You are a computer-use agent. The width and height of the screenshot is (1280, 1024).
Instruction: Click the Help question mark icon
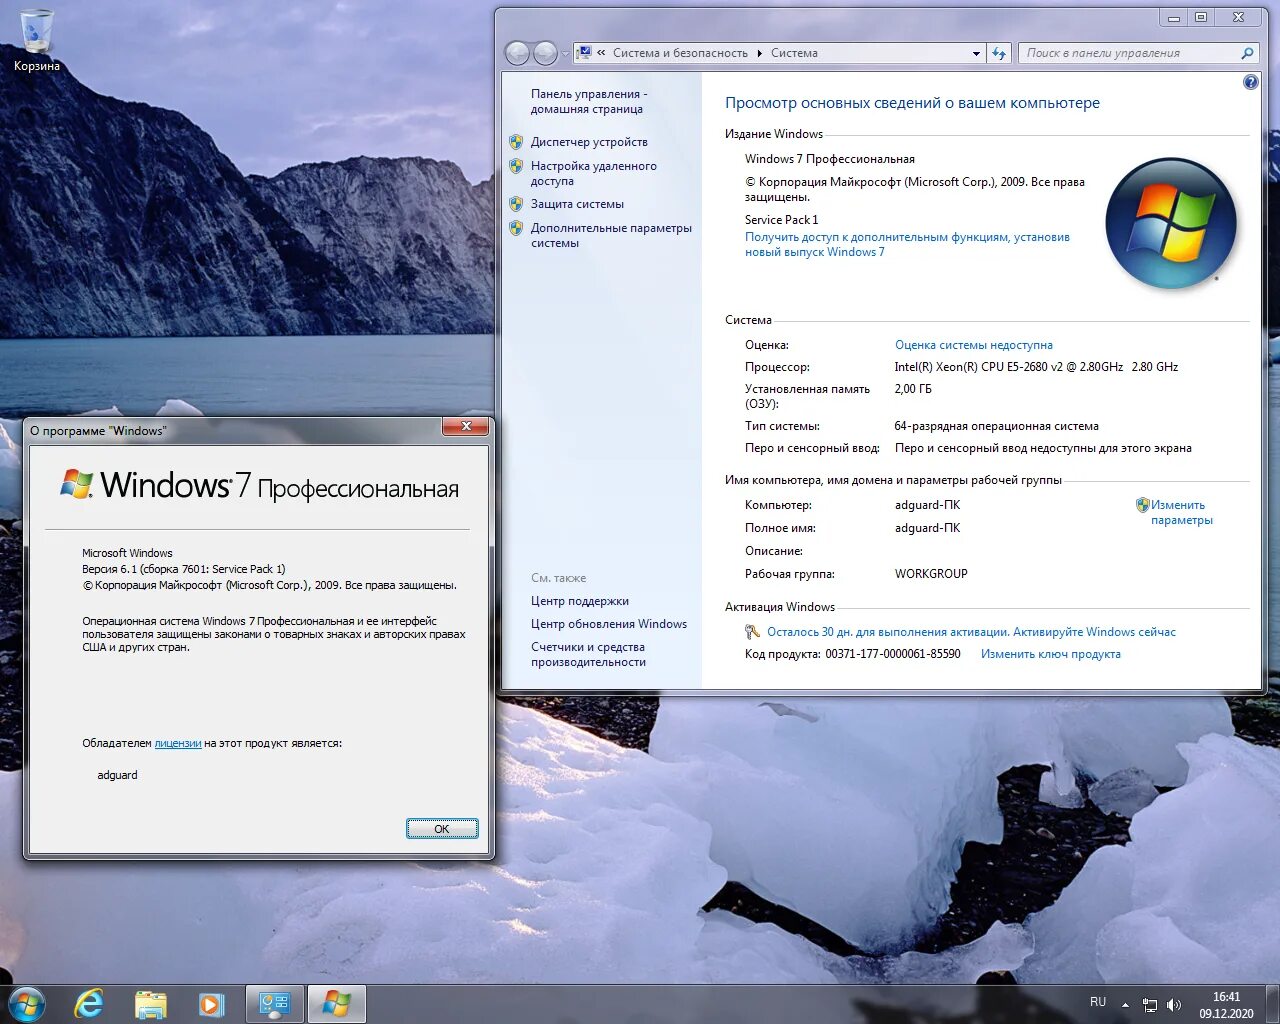coord(1250,82)
